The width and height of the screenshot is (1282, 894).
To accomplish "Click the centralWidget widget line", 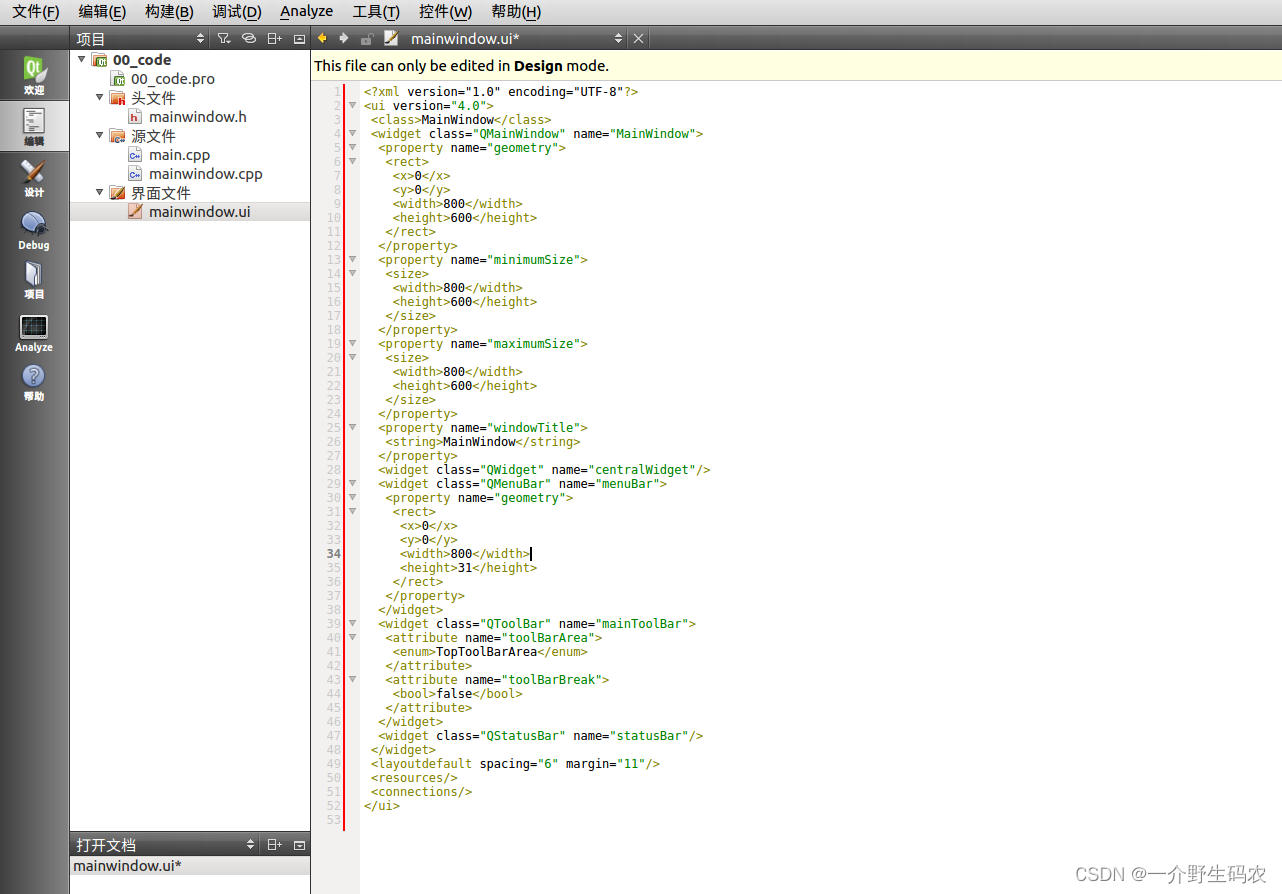I will 544,469.
